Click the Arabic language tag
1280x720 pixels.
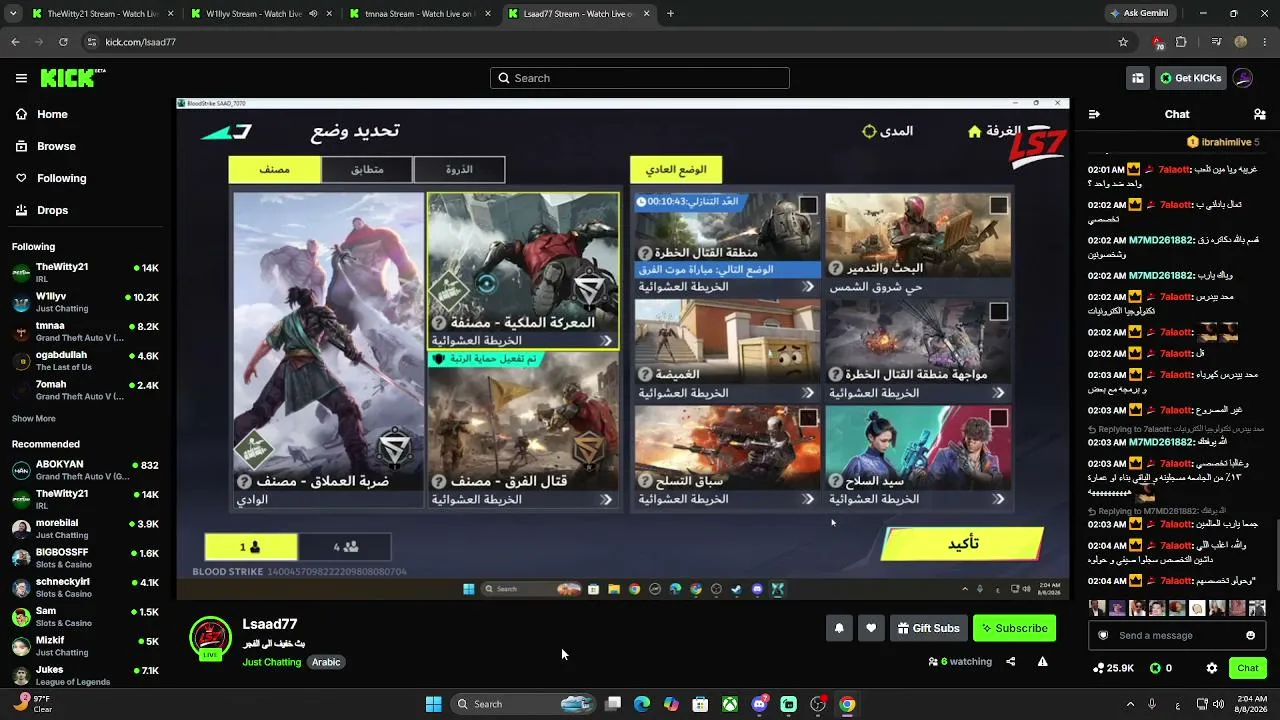[326, 662]
